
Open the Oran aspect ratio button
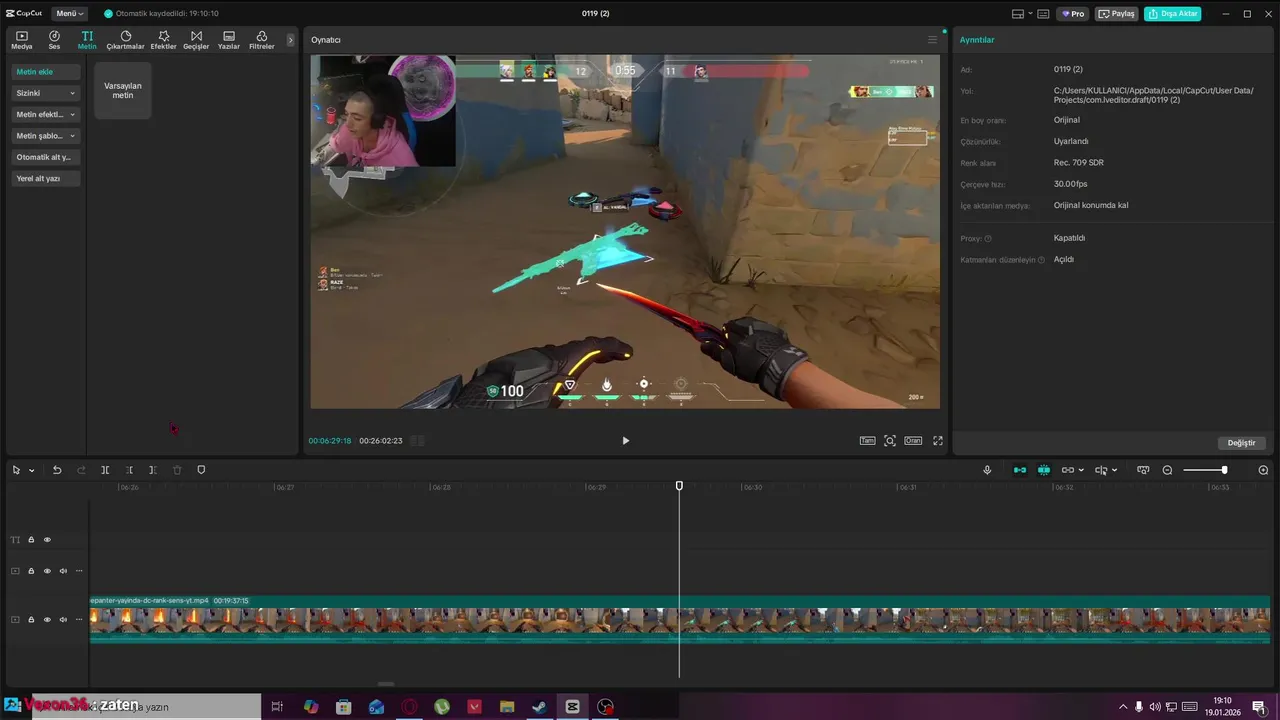[913, 440]
